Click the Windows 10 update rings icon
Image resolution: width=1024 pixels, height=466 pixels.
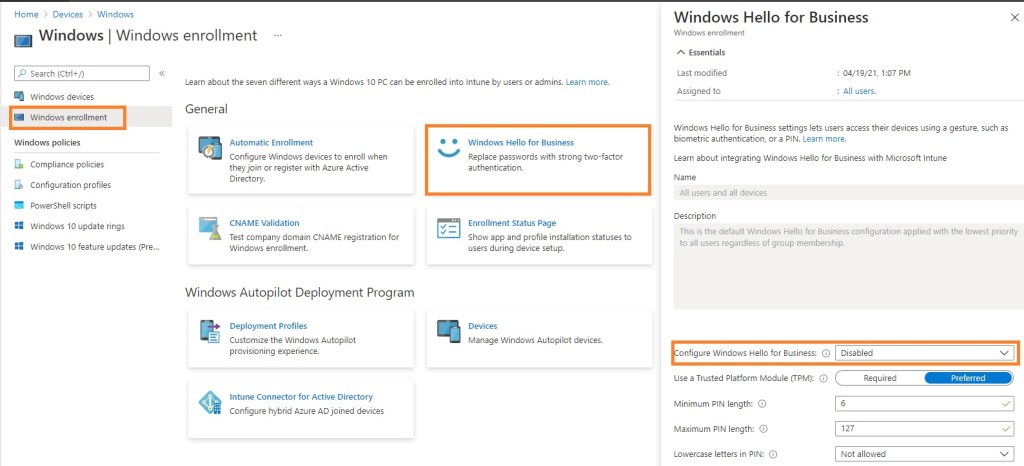[19, 226]
